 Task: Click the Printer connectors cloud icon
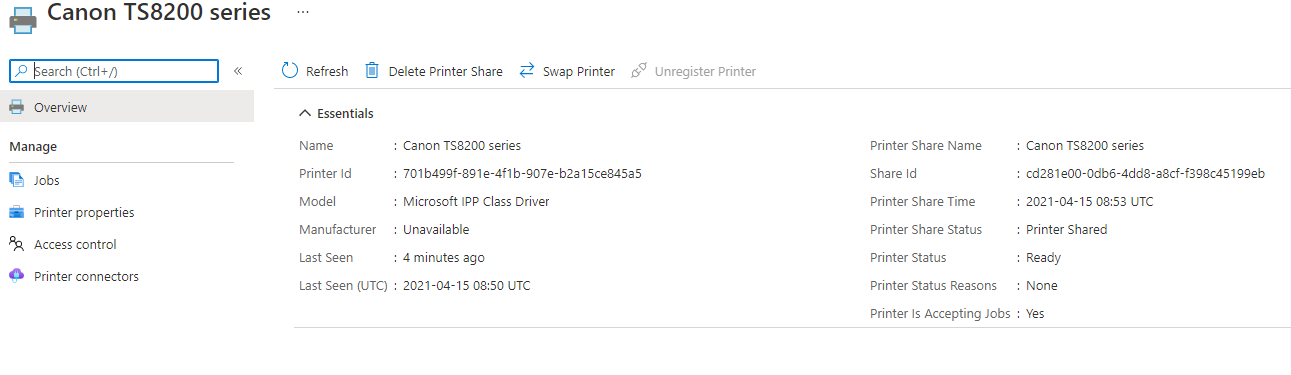(x=16, y=276)
